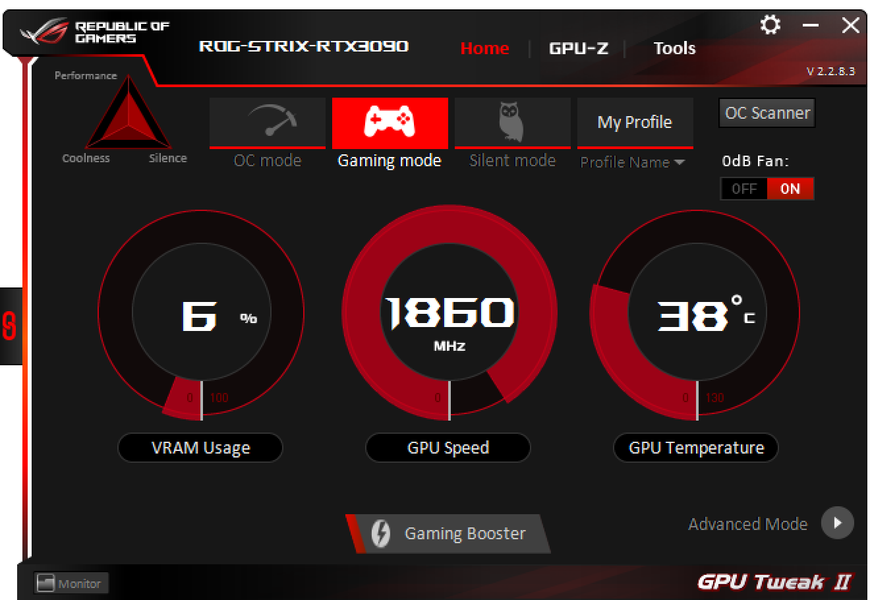Viewport: 870px width, 600px height.
Task: Click the Performance triangle graphic
Action: 128,114
